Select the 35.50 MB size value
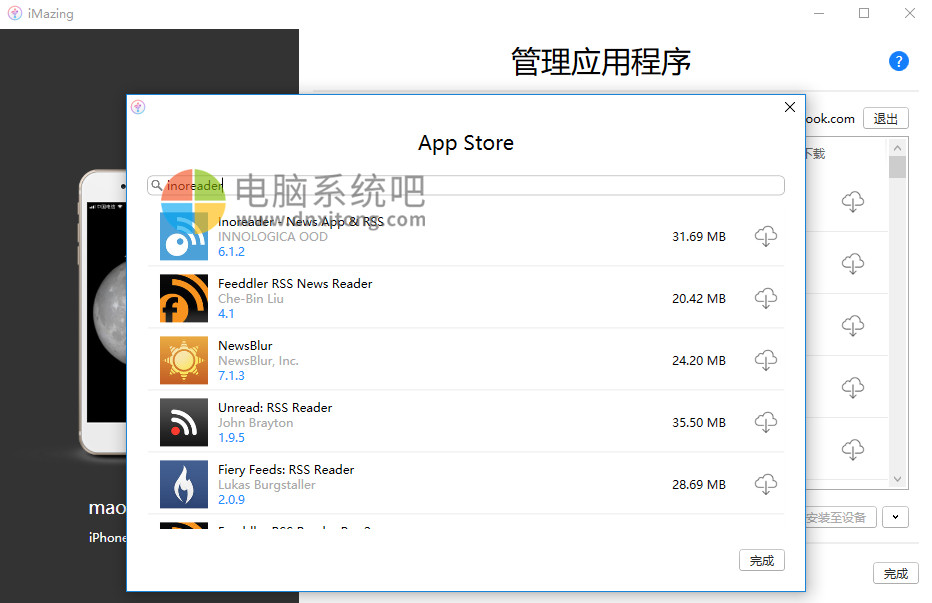This screenshot has height=603, width=932. 698,422
